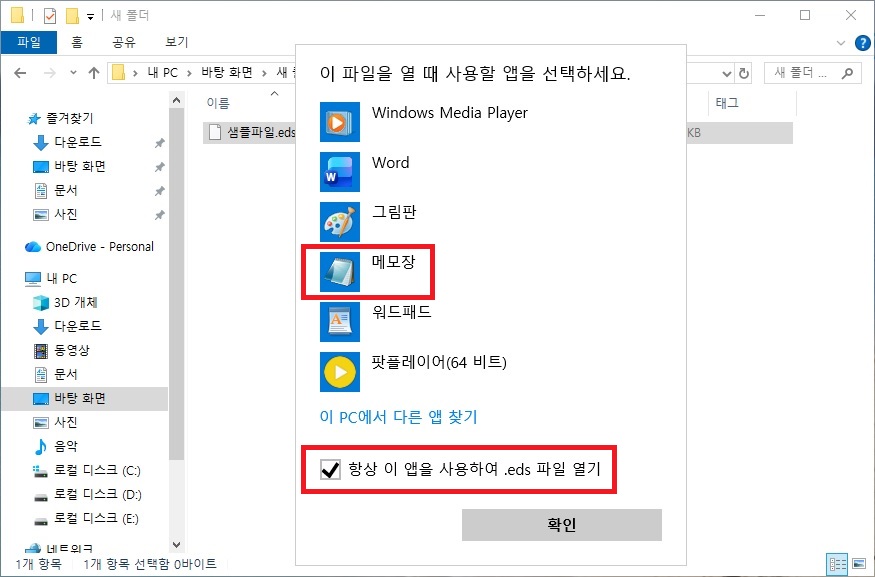
Task: Click 바탕 화면 in address breadcrumb
Action: coord(227,73)
